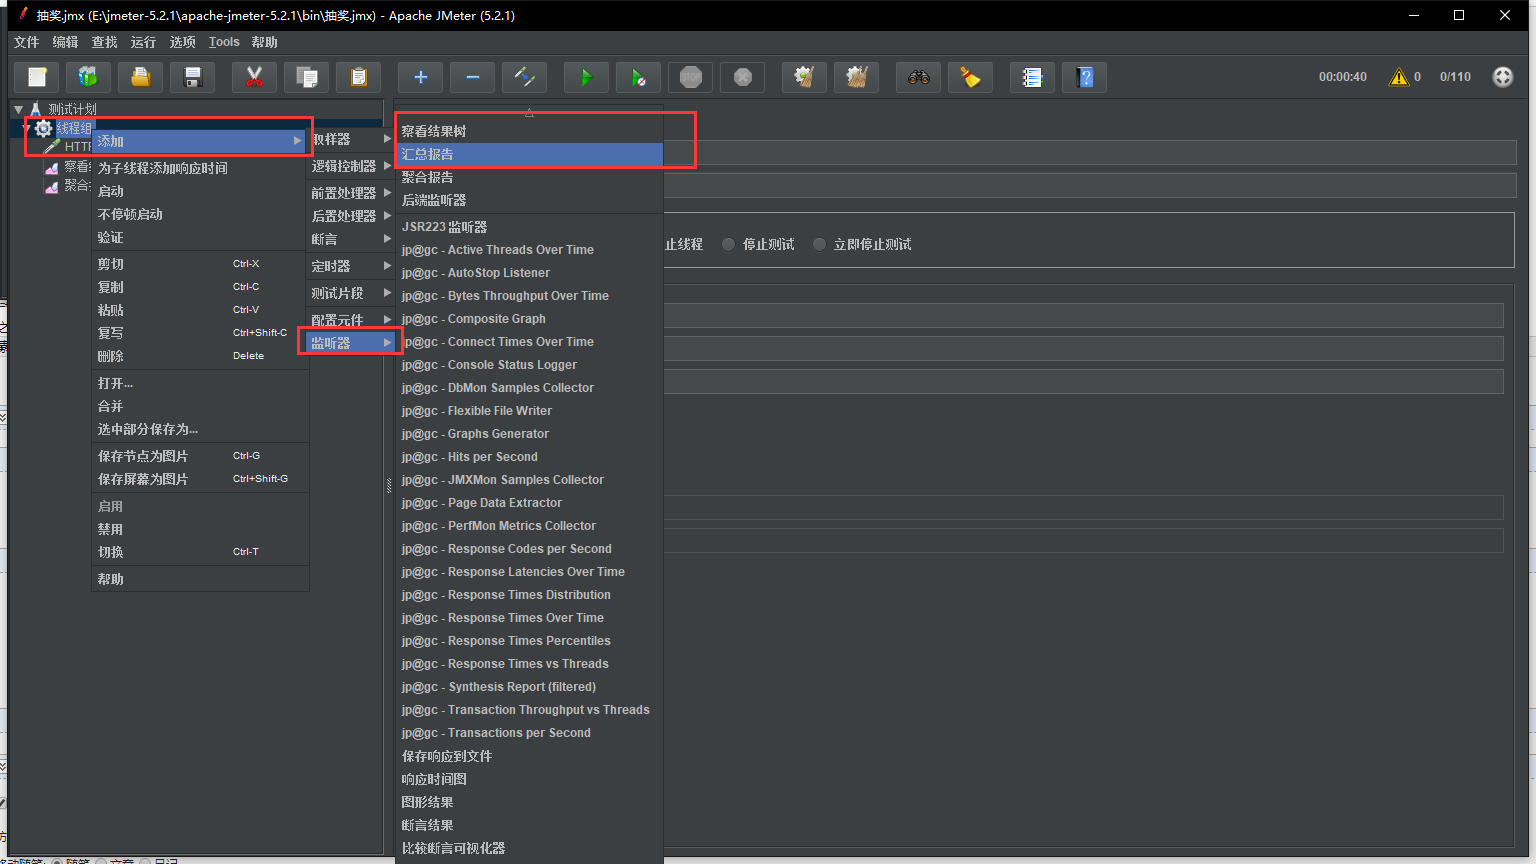Image resolution: width=1536 pixels, height=864 pixels.
Task: Open the 添加 submenu in context menu
Action: (200, 141)
